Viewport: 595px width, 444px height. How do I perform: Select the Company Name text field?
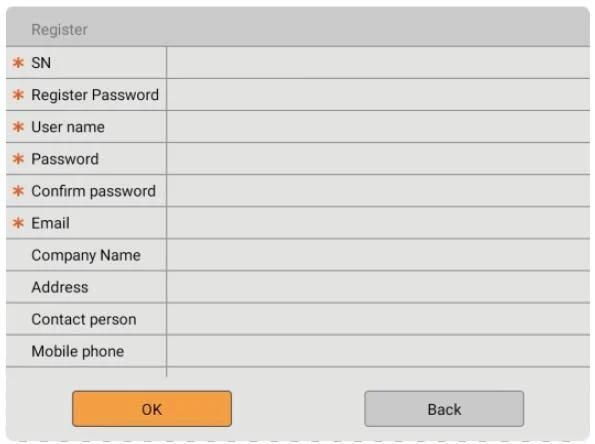coord(378,255)
